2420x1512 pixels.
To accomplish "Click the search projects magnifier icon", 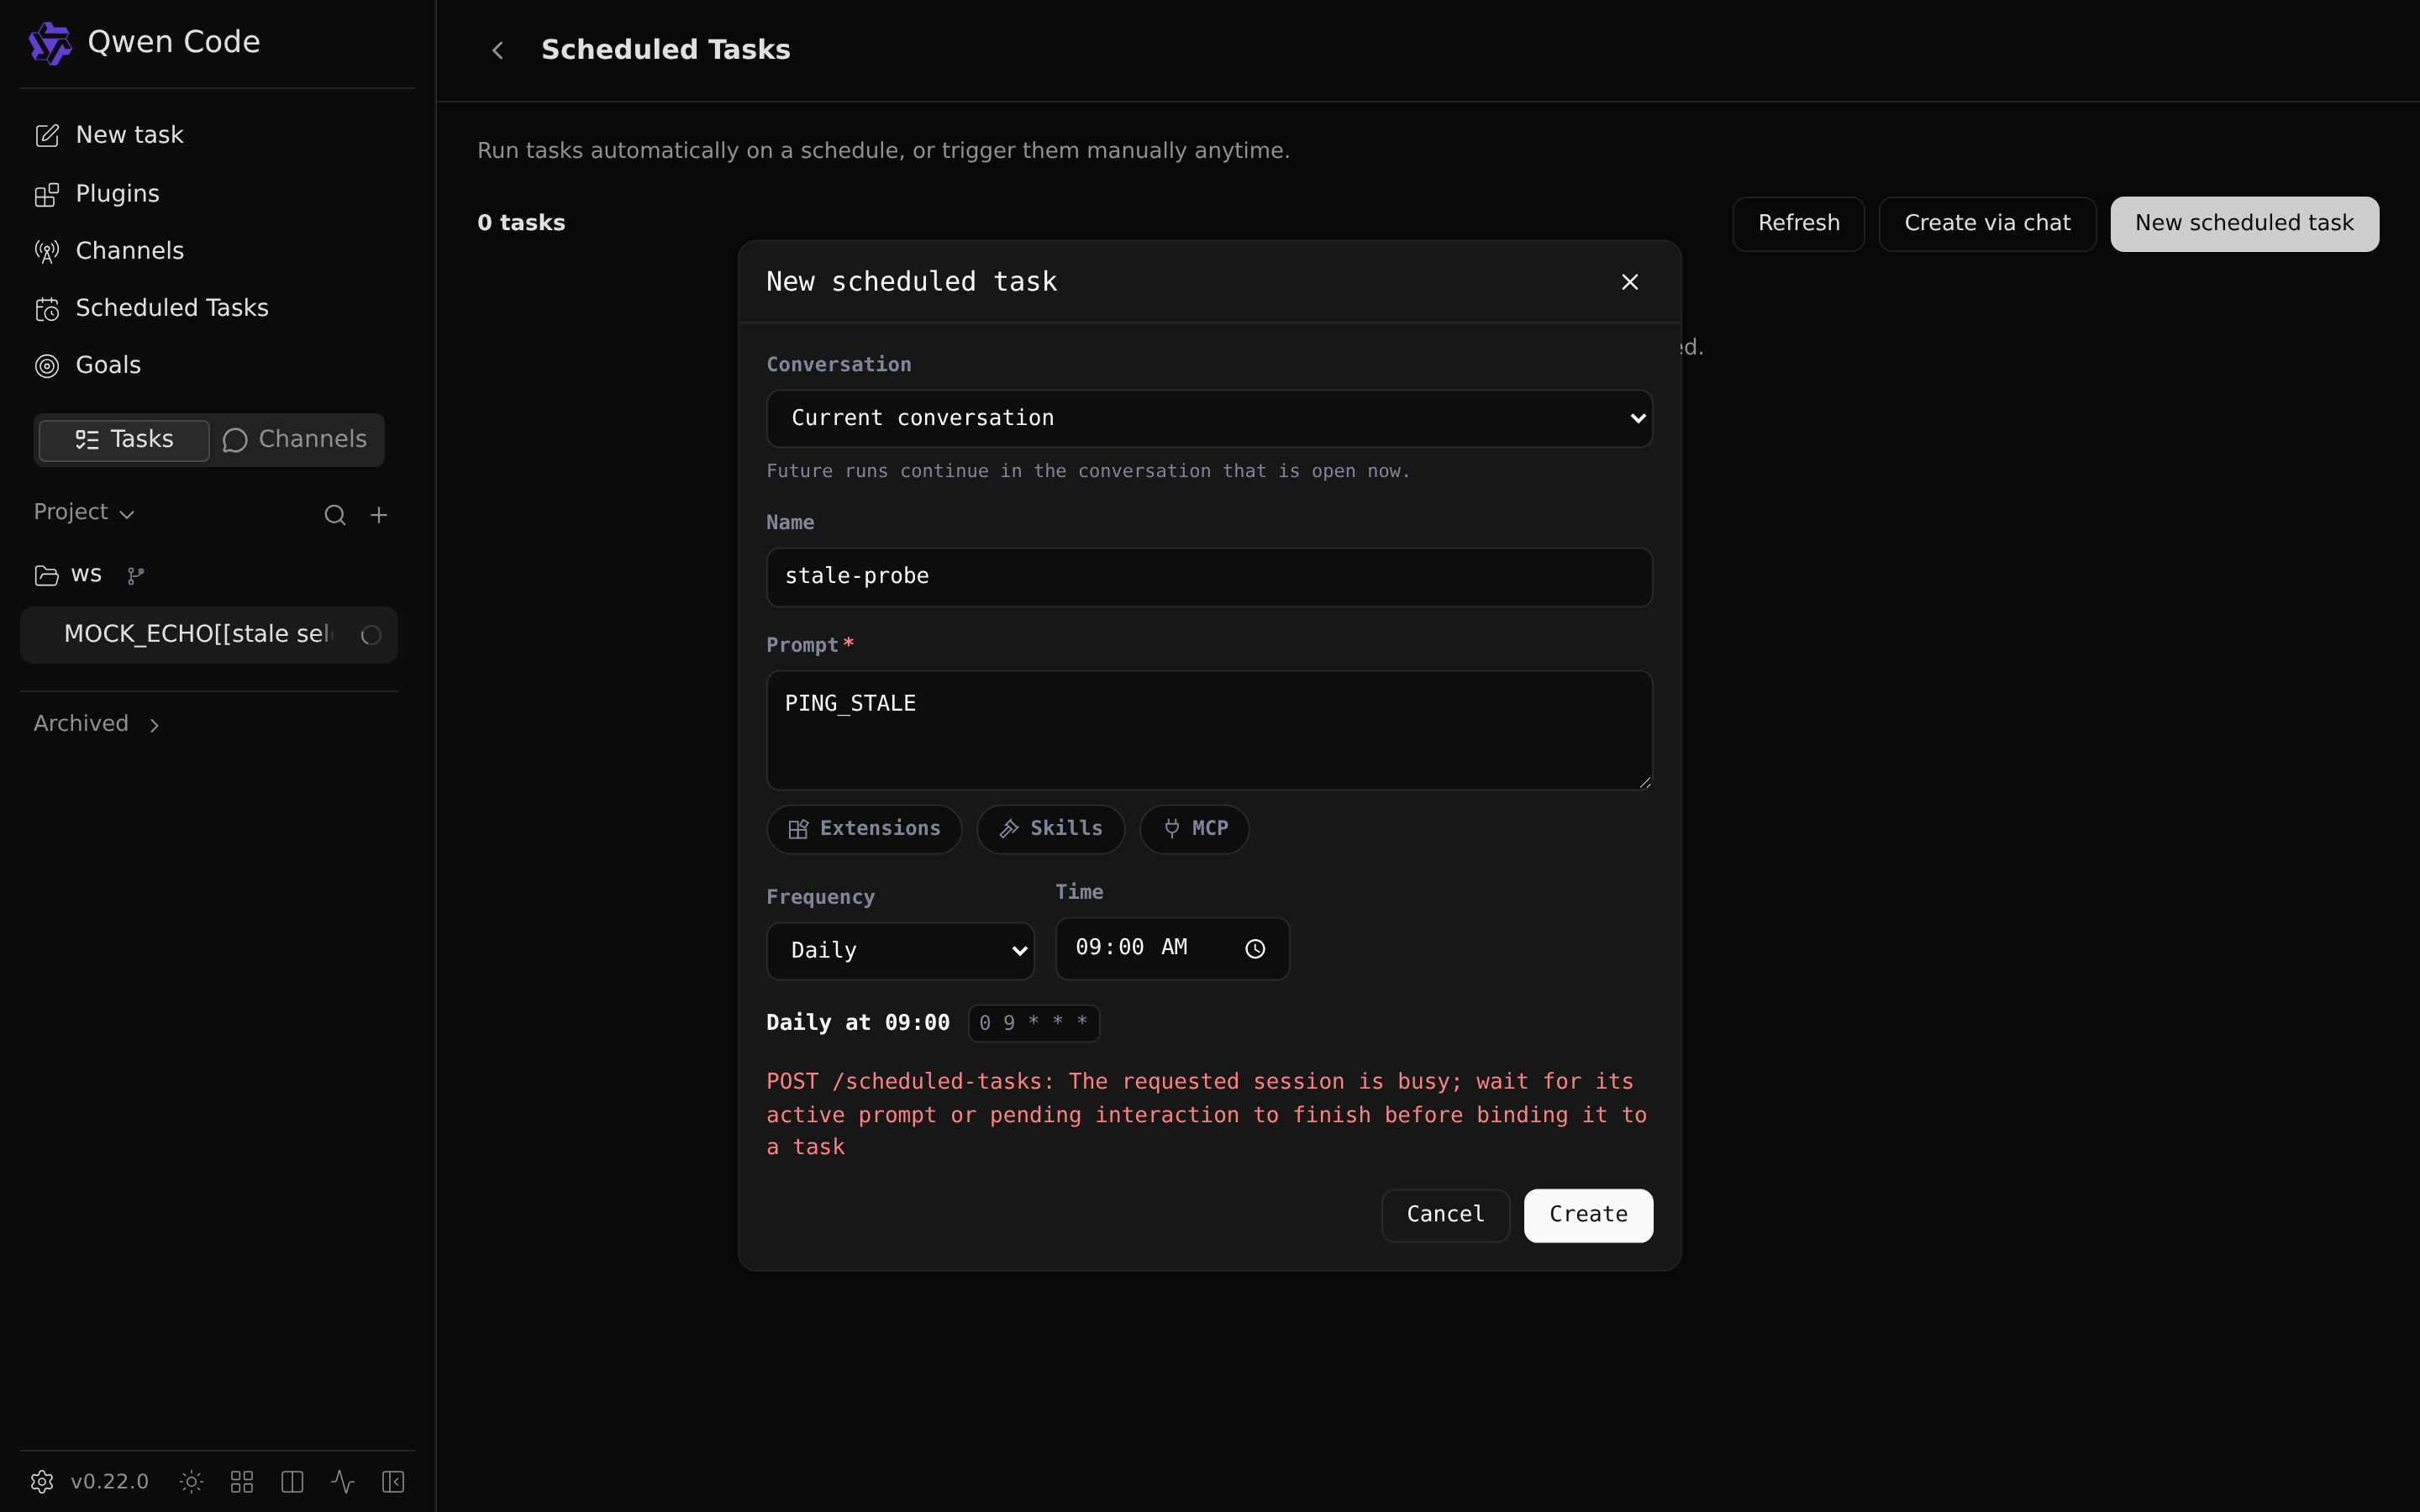I will pos(335,515).
